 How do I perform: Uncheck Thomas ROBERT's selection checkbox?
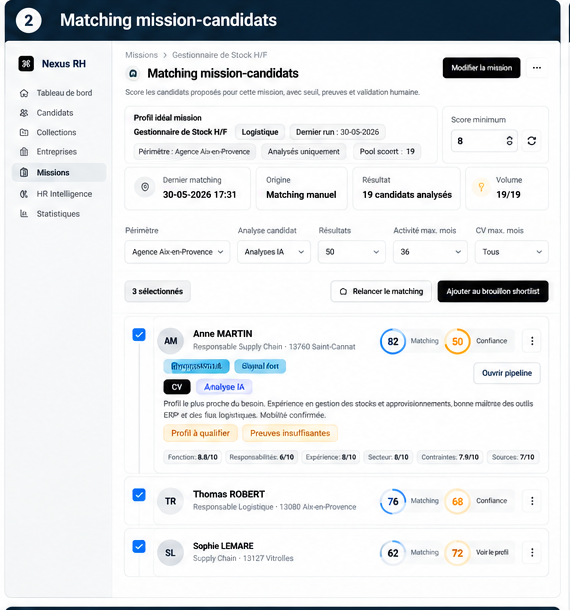139,495
